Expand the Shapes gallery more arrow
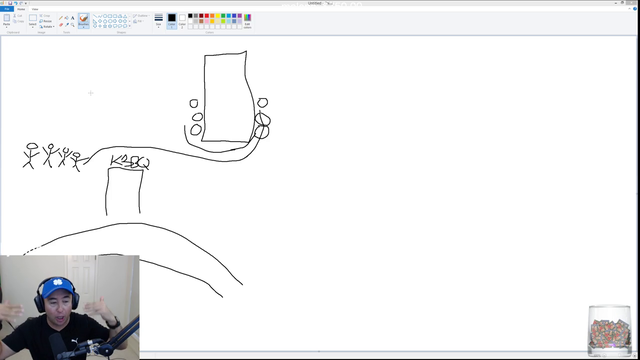 tap(130, 26)
